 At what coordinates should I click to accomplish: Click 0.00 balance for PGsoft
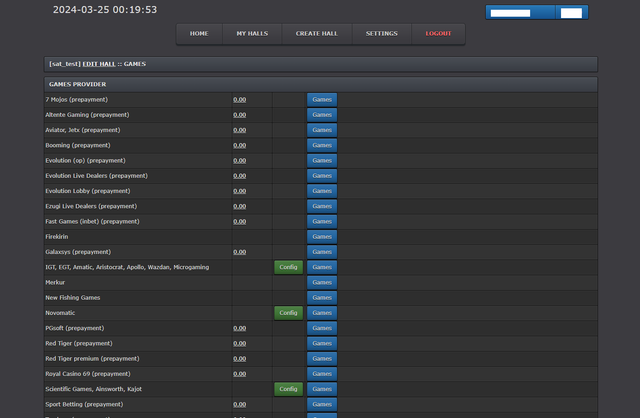pyautogui.click(x=240, y=328)
